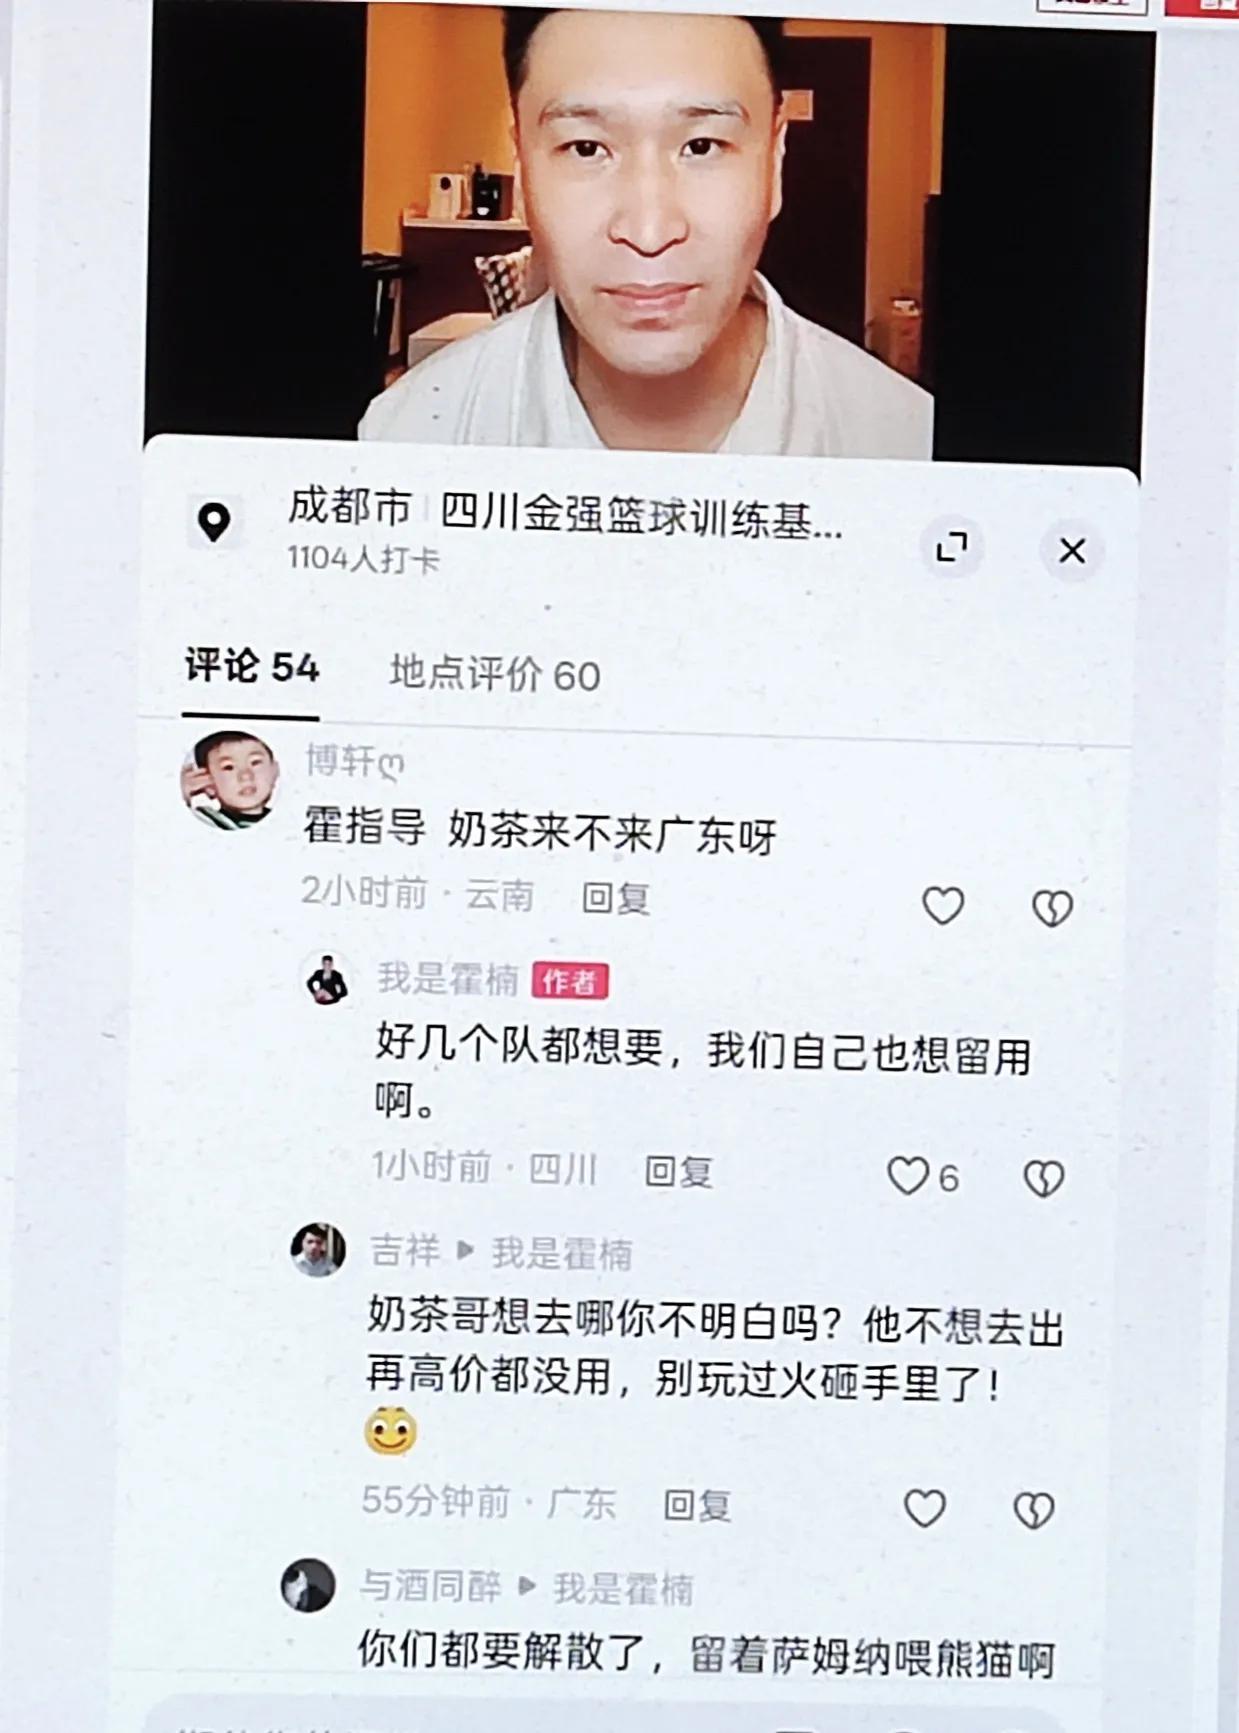Open 博轩's profile avatar
Screen dimensions: 1239x1733
pos(229,780)
